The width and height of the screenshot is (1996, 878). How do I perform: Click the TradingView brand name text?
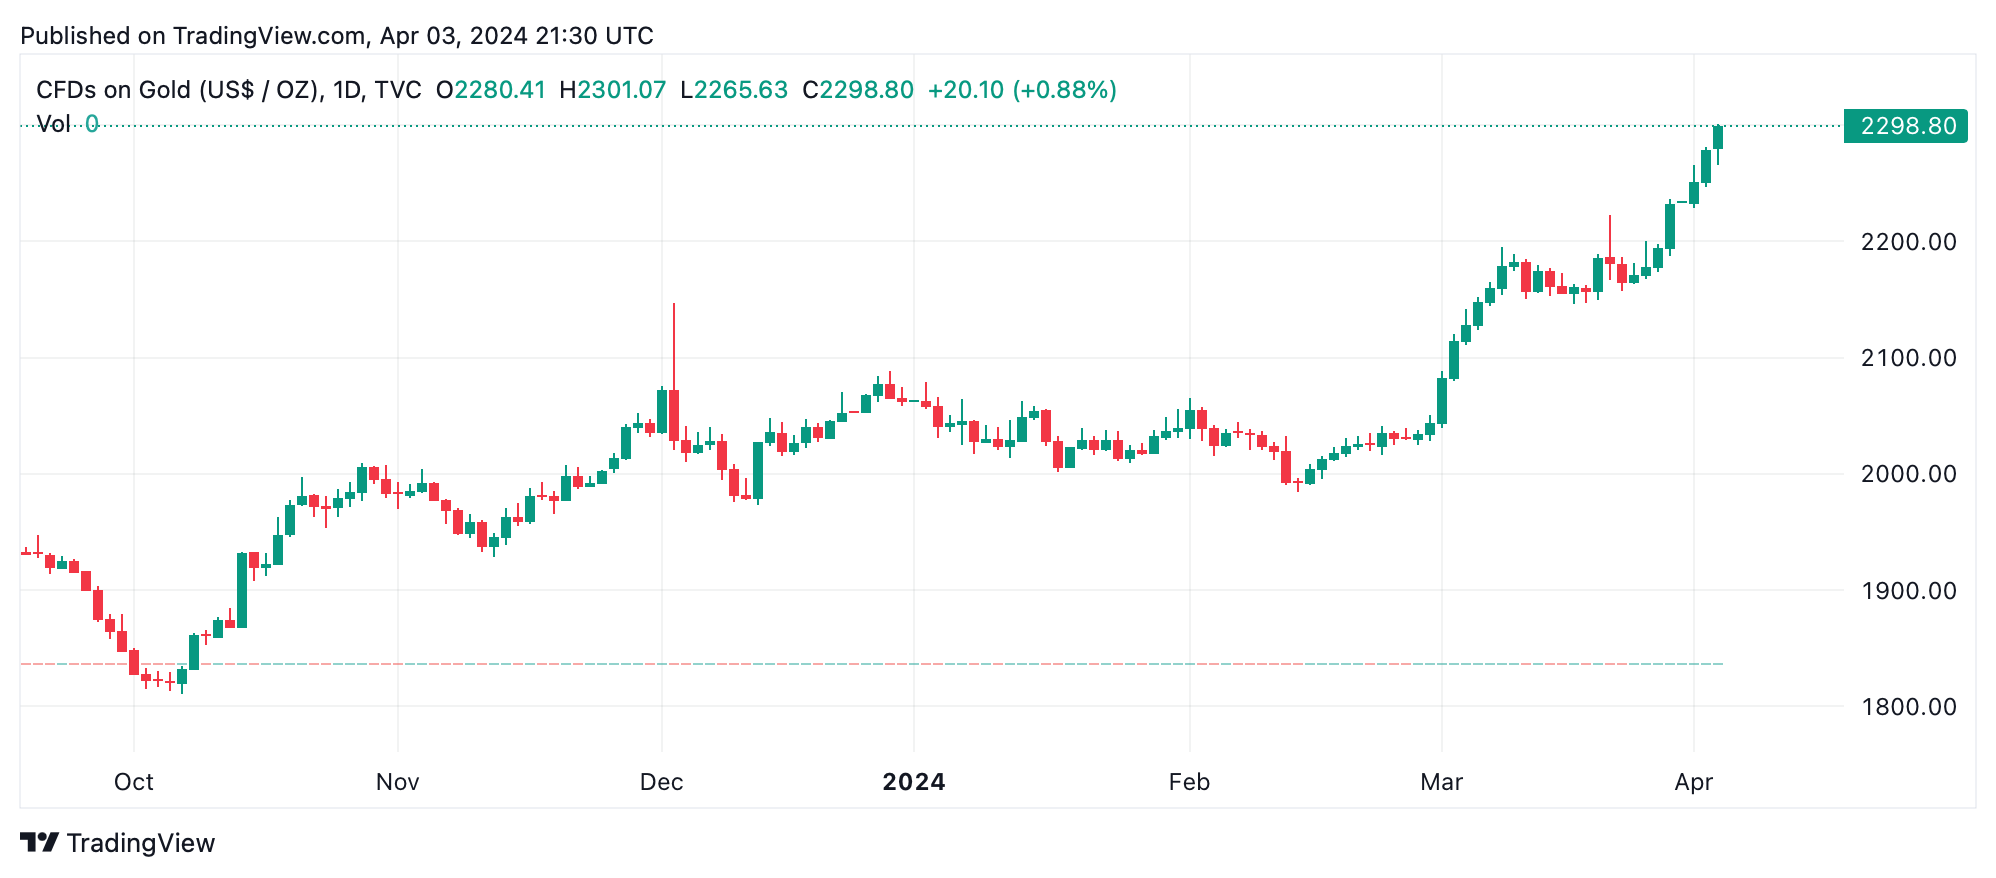pyautogui.click(x=141, y=843)
